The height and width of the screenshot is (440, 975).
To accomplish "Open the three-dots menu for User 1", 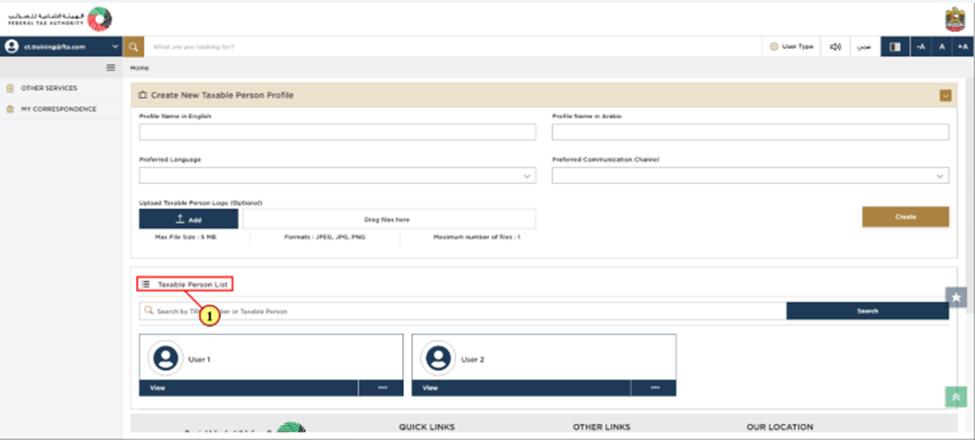I will [382, 387].
